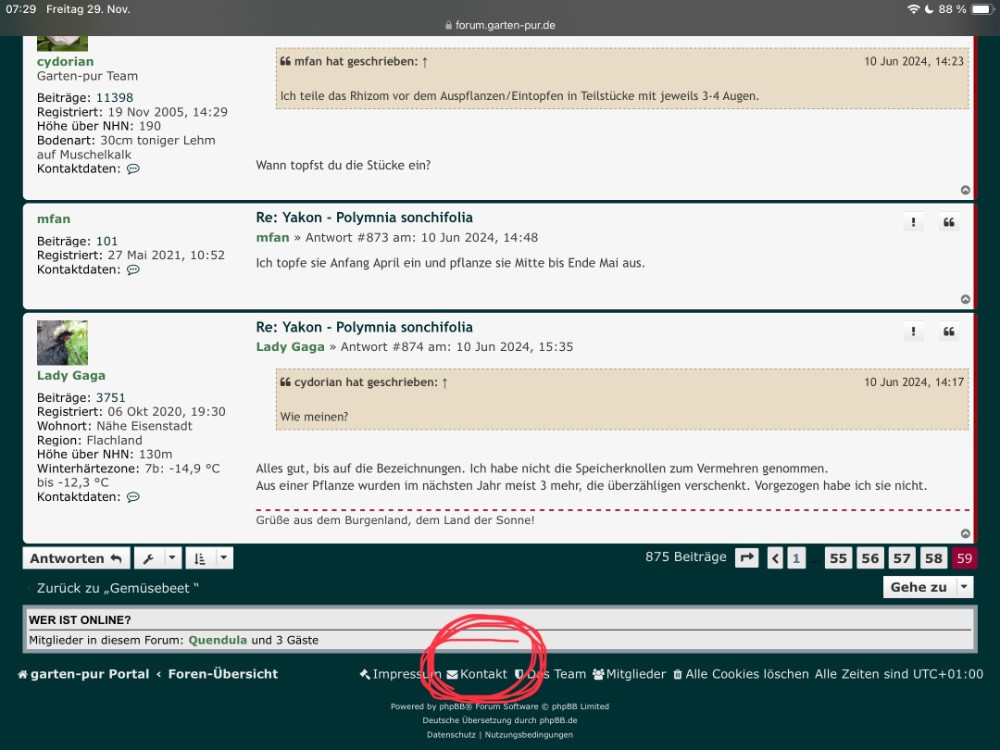The image size is (1000, 750).
Task: Open Quendula's member profile
Action: point(217,640)
